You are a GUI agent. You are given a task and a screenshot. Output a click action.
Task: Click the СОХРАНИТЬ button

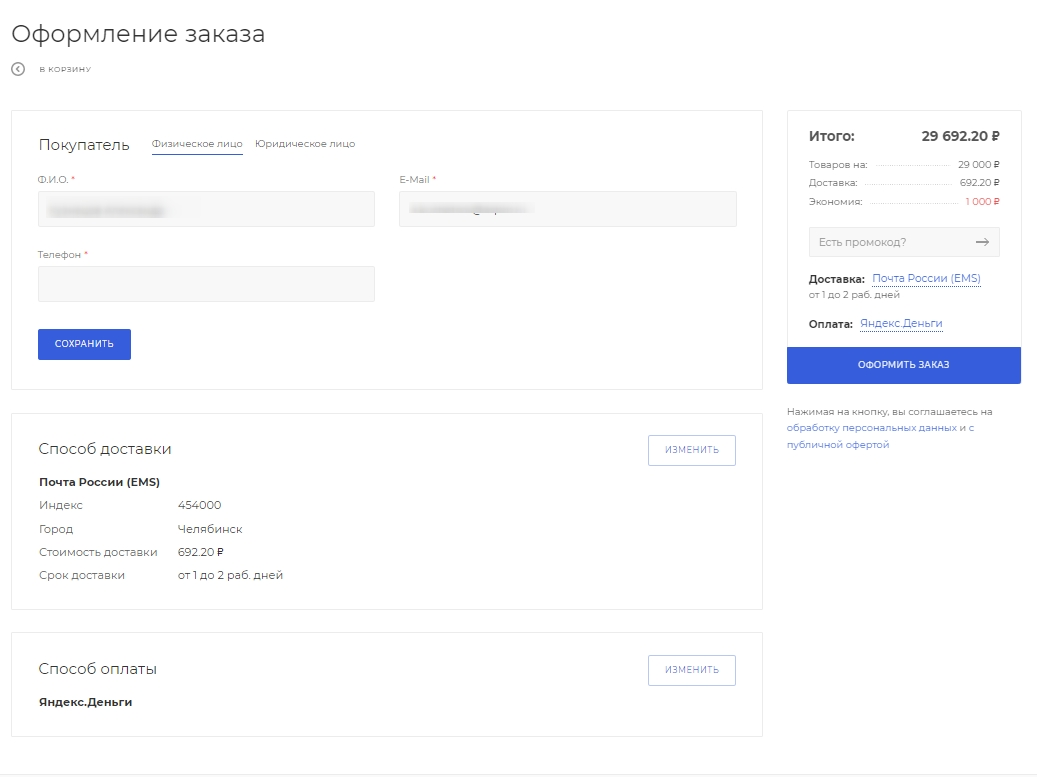pos(84,344)
